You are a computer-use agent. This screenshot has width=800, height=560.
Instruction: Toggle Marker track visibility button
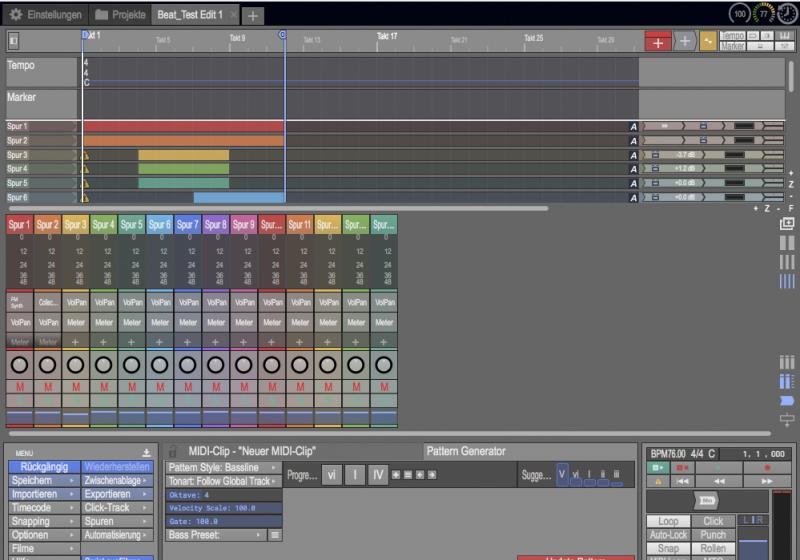[x=732, y=46]
